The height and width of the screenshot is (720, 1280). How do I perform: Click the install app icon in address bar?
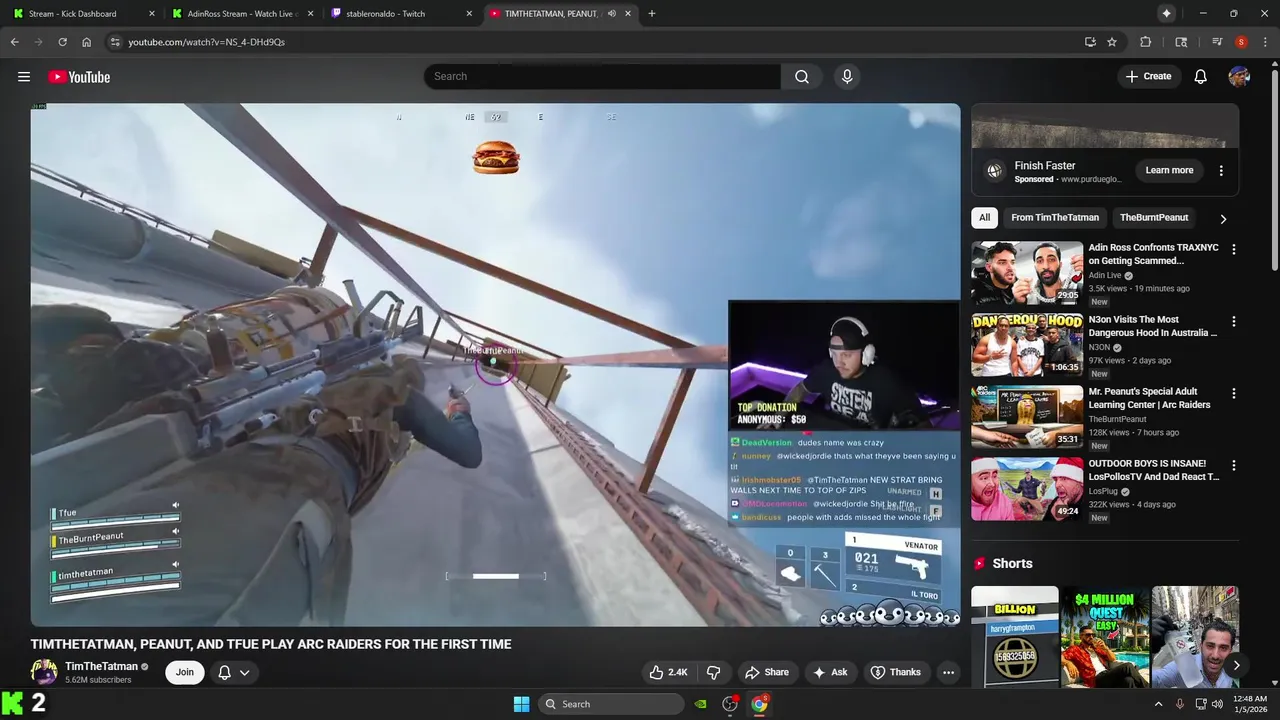pyautogui.click(x=1090, y=42)
